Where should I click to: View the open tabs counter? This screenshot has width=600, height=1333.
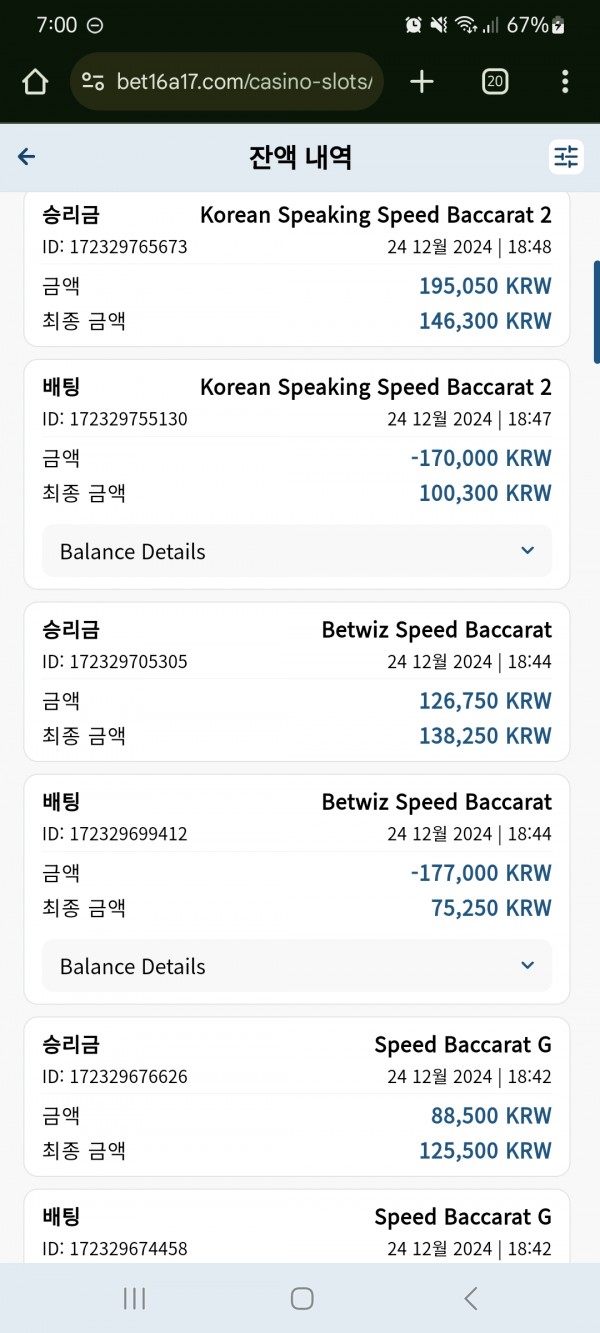[x=495, y=82]
